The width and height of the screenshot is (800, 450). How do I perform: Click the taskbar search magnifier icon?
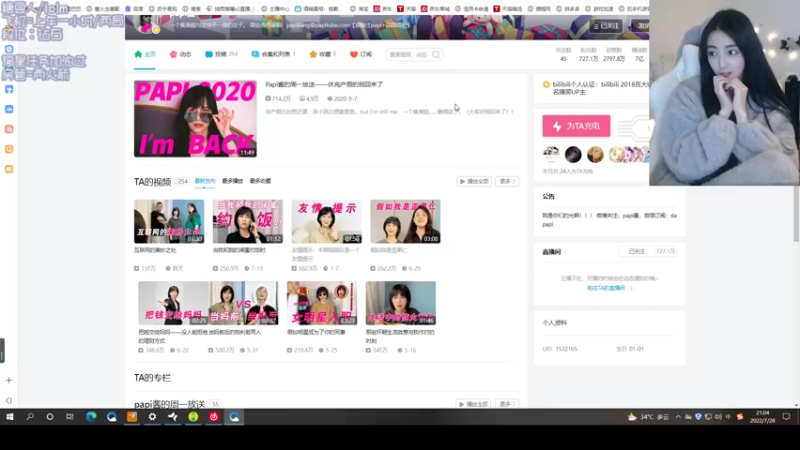coord(30,417)
